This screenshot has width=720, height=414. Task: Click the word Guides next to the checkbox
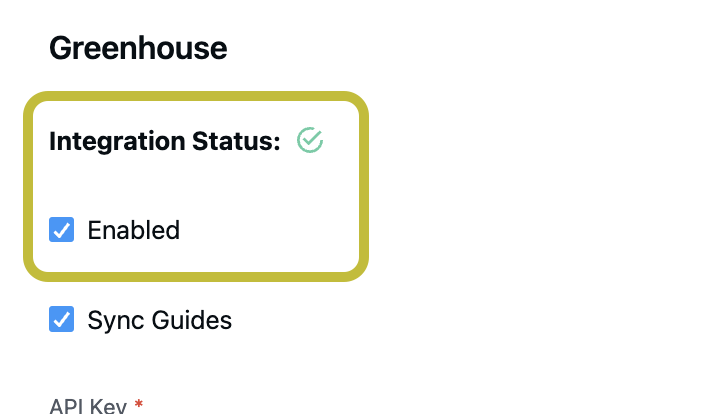(x=191, y=320)
